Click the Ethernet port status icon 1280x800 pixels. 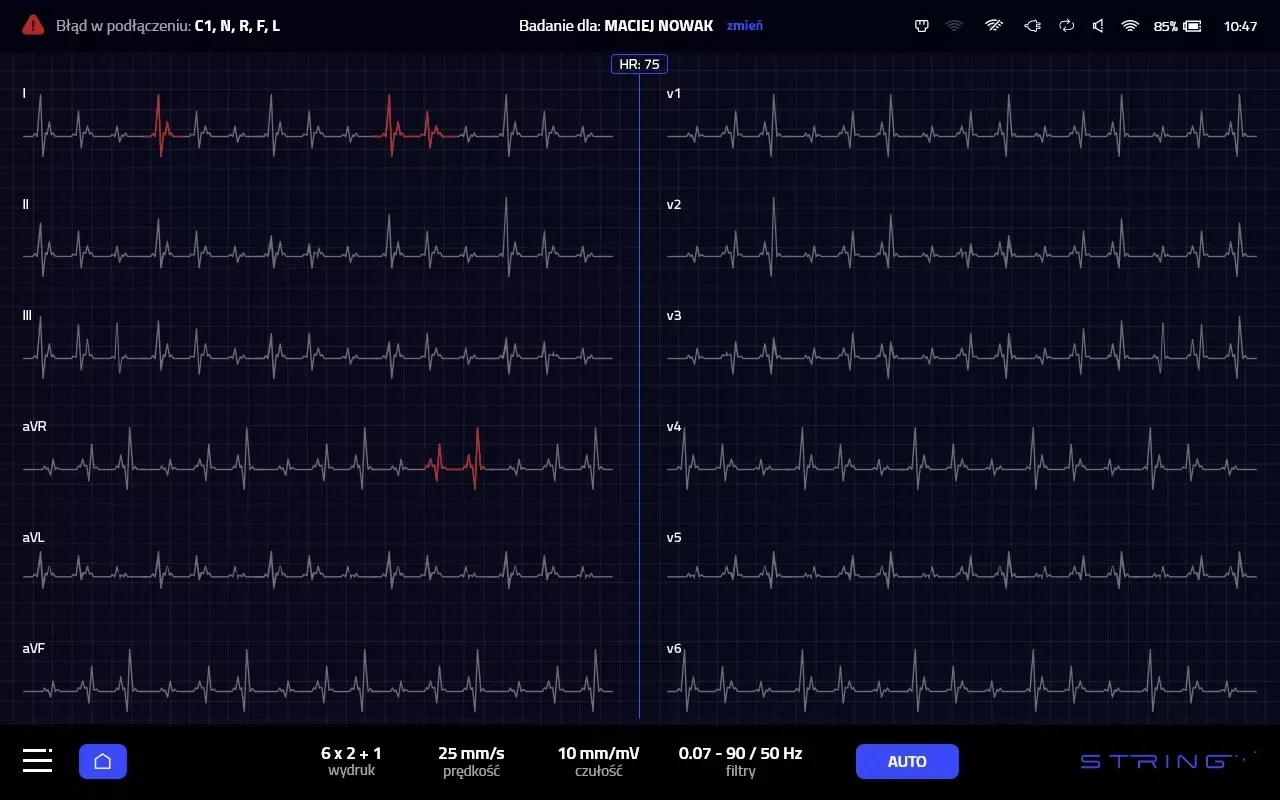pos(921,26)
